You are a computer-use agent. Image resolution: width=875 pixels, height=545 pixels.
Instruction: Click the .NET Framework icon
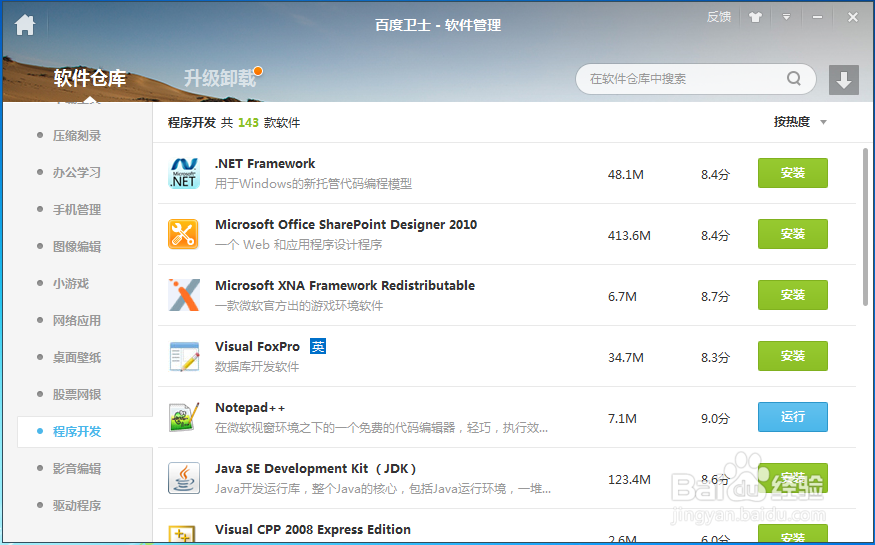pos(184,173)
